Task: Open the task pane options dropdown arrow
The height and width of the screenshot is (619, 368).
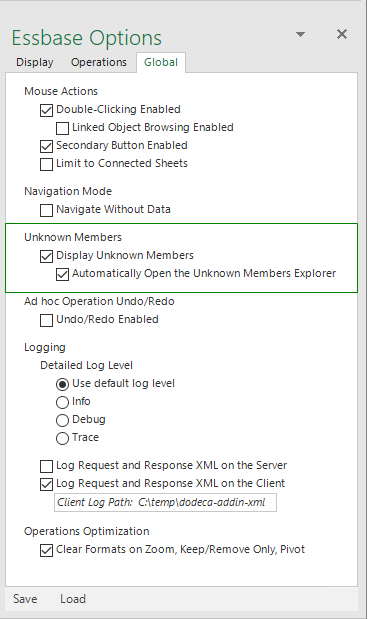Action: [300, 35]
